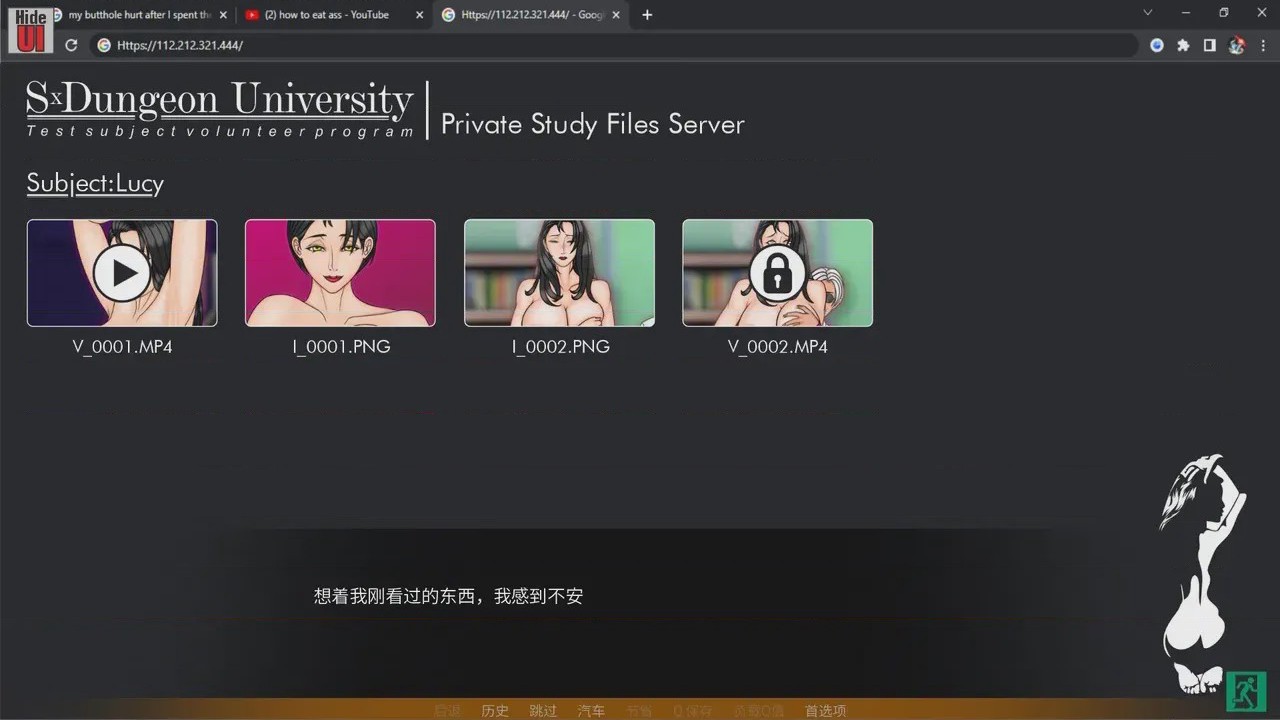Click the I_0001.PNG file name
1280x720 pixels.
click(x=341, y=347)
